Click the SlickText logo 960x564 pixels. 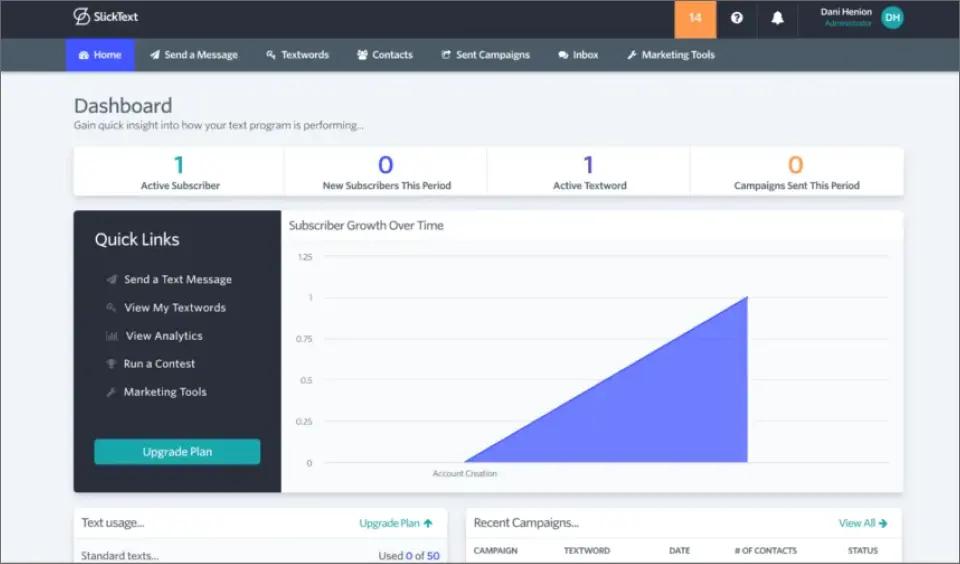click(105, 17)
